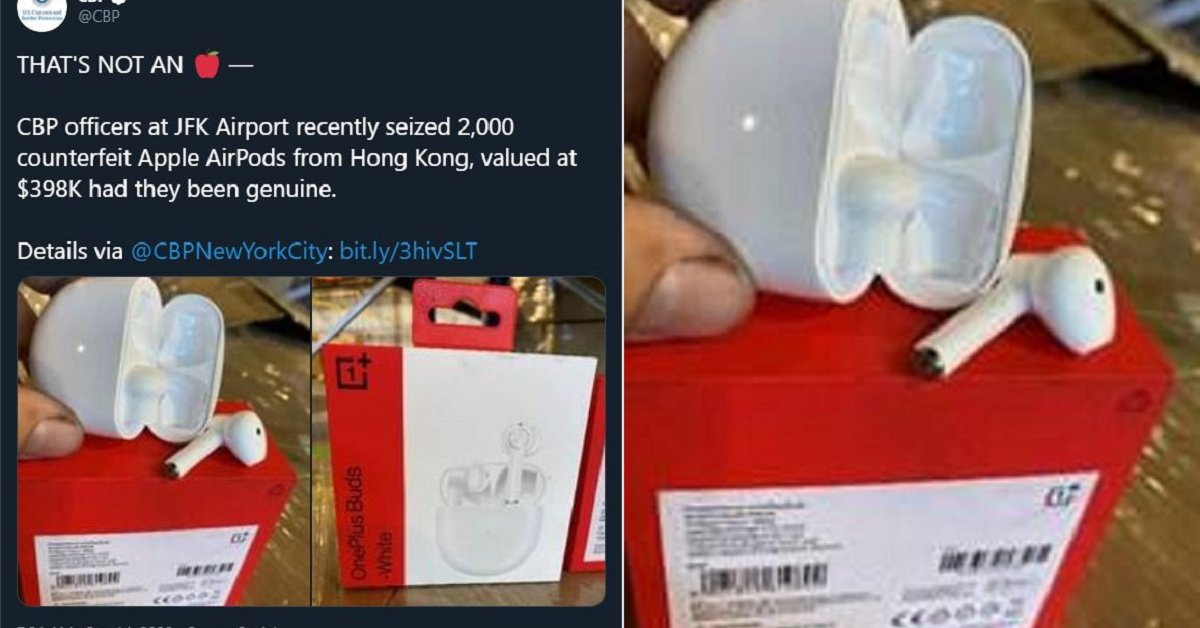This screenshot has width=1200, height=628.
Task: Click small OnePlus logo on large label
Action: pos(1061,496)
